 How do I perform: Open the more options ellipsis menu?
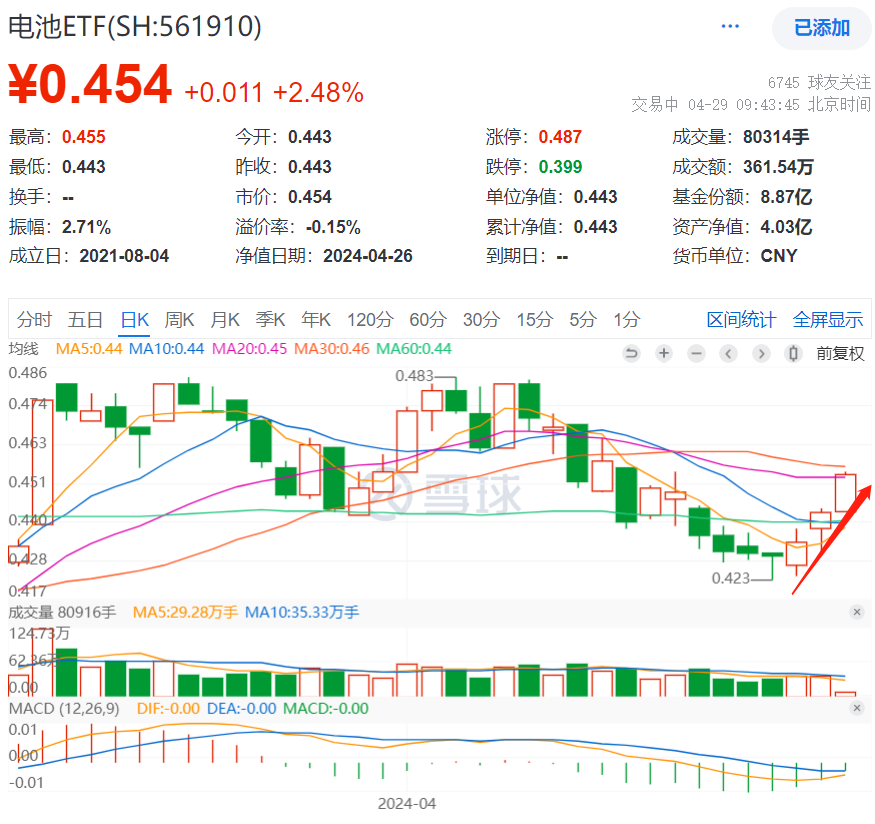729,26
